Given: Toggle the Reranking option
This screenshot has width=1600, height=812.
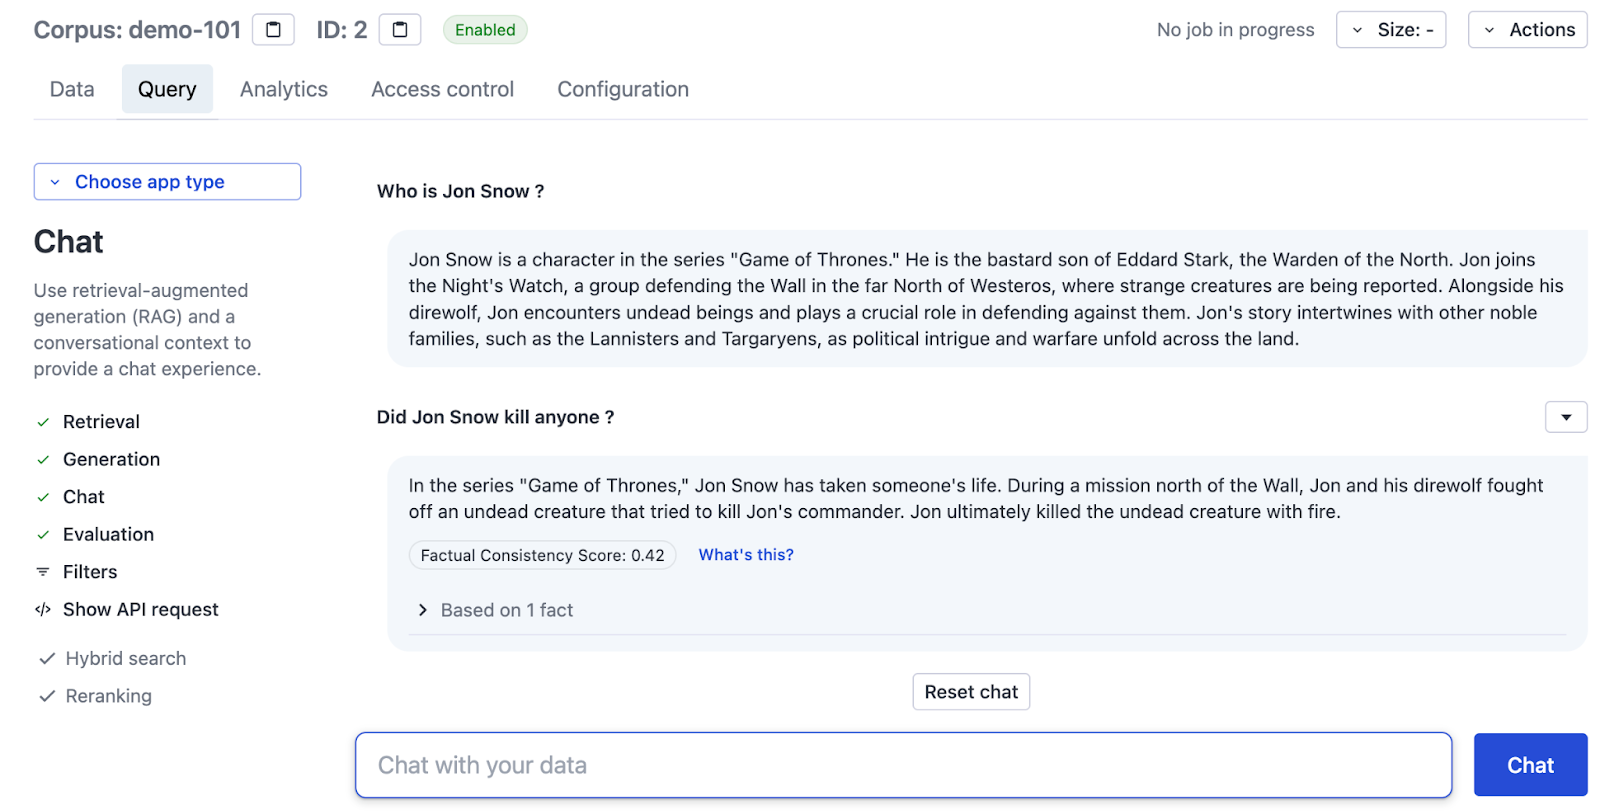Looking at the screenshot, I should [x=95, y=696].
